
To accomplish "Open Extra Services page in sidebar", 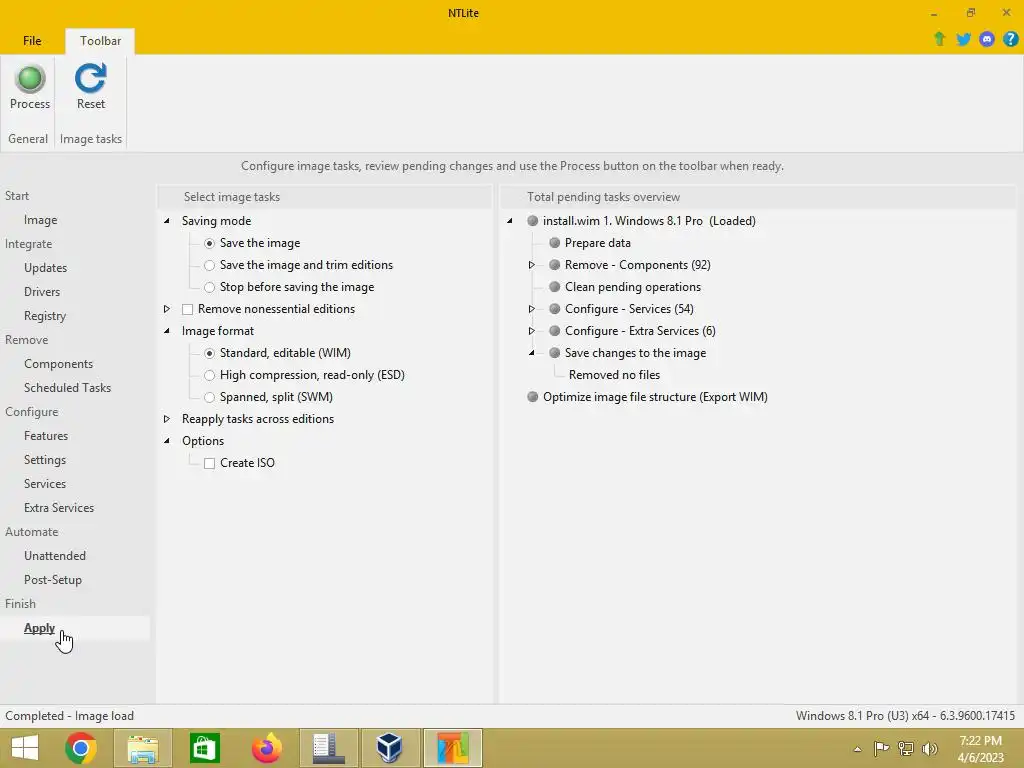I will click(x=59, y=508).
